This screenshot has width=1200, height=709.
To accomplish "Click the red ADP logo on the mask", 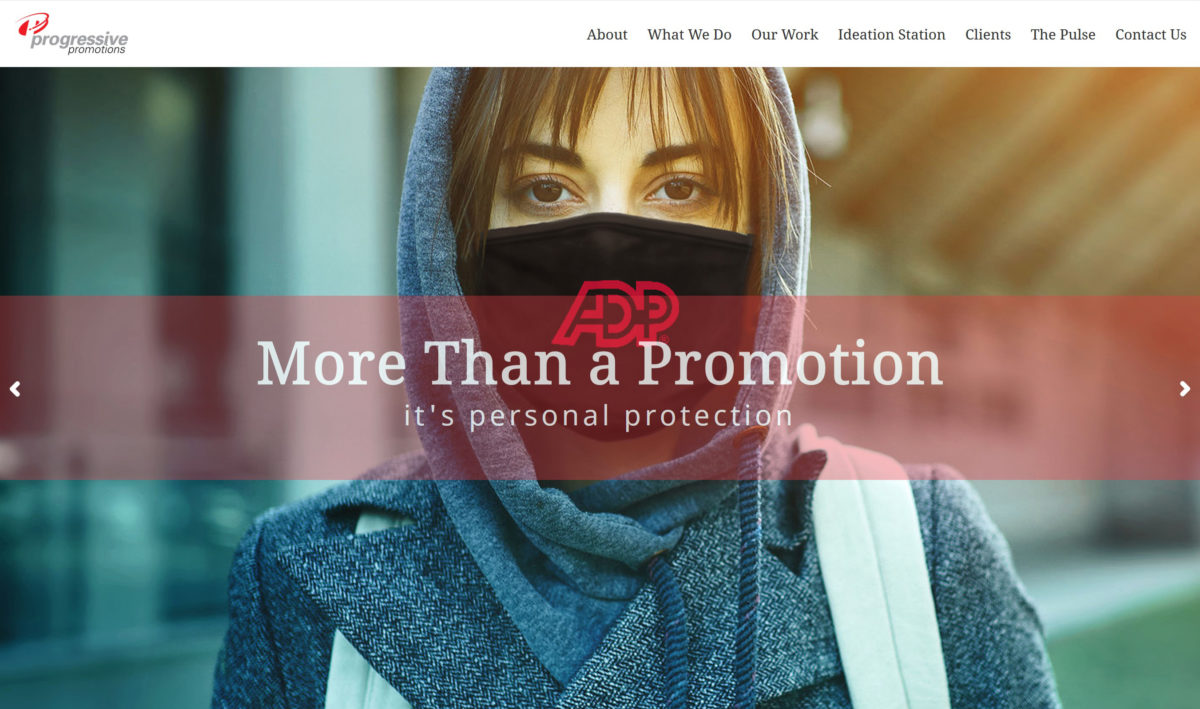I will [x=615, y=313].
